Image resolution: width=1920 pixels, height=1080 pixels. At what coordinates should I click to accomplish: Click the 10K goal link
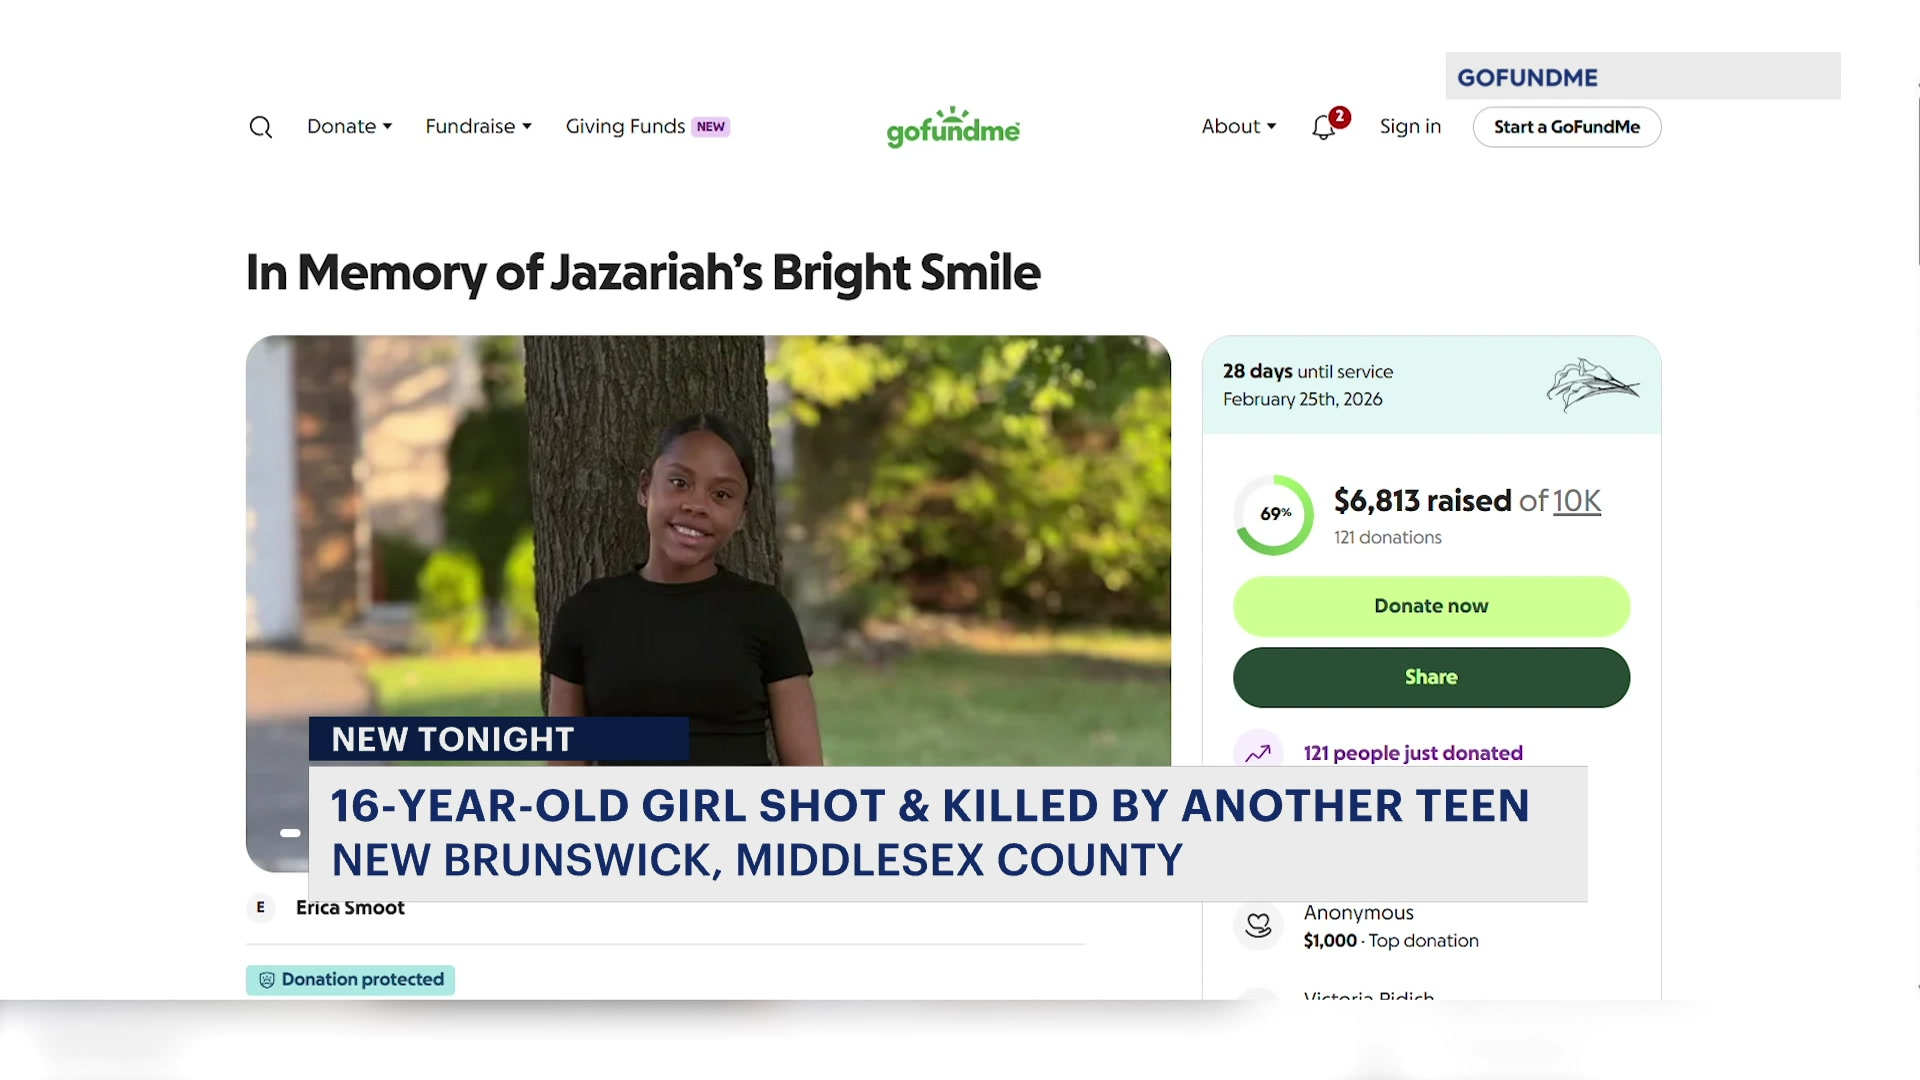(x=1577, y=501)
